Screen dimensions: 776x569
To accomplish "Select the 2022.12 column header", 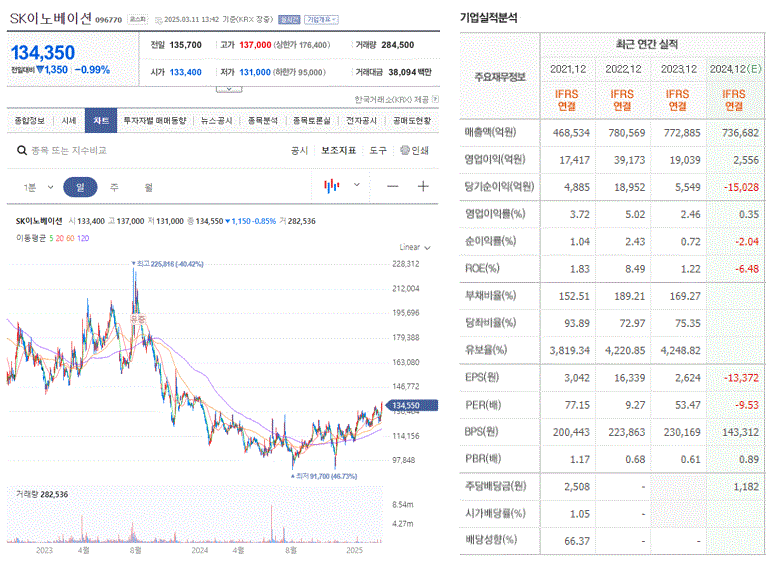I will 623,69.
